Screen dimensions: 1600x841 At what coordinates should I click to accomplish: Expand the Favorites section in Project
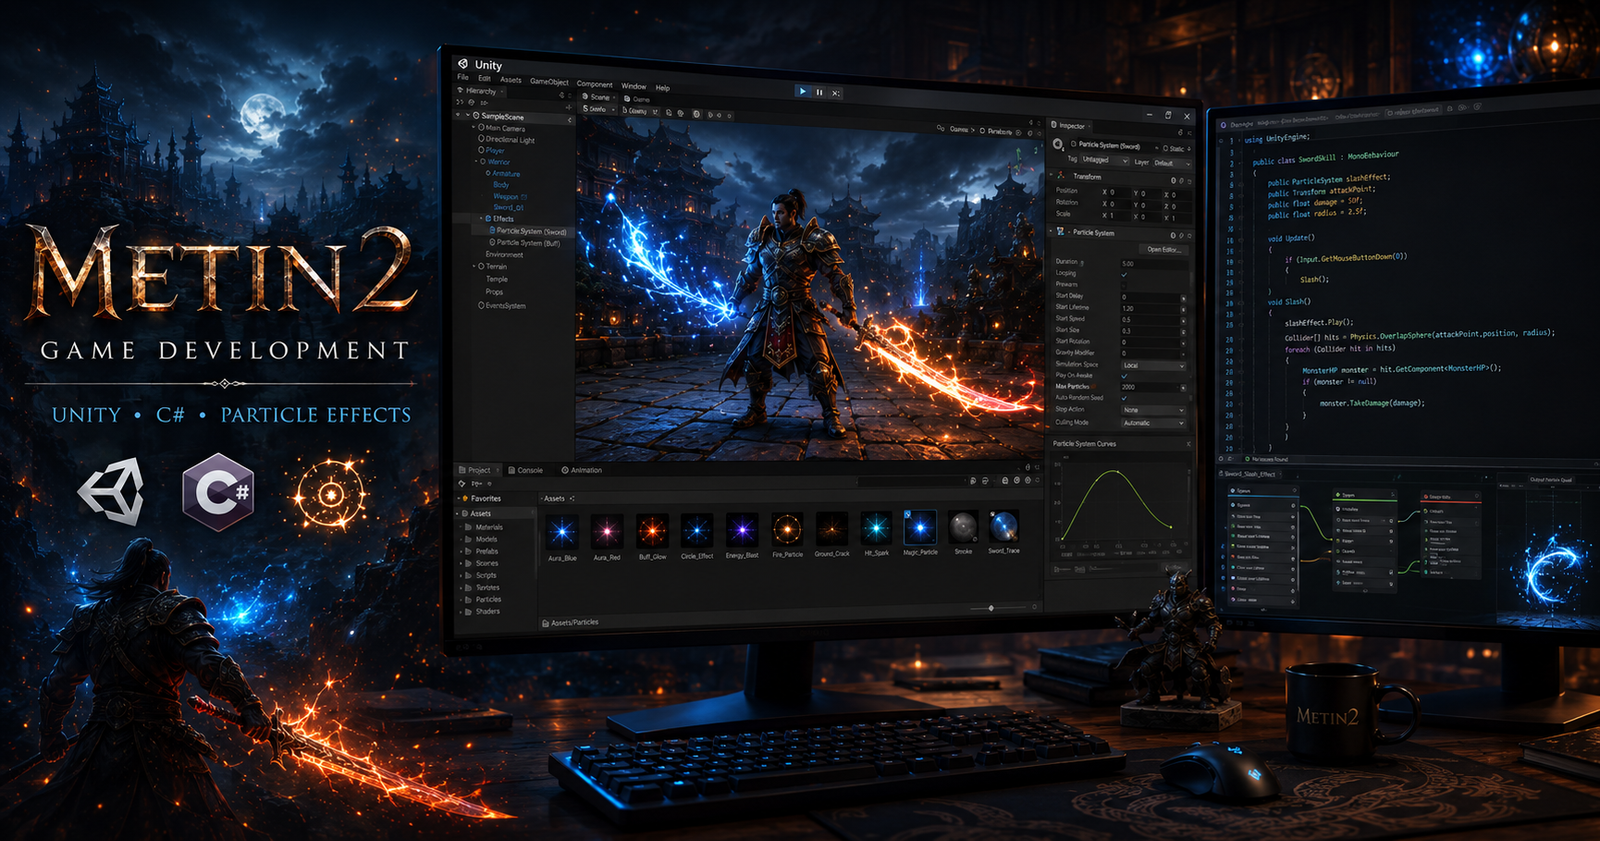(459, 498)
